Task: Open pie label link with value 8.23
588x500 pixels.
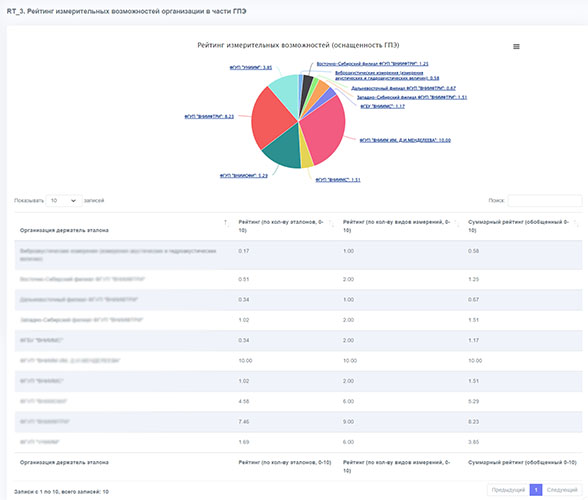Action: (209, 117)
